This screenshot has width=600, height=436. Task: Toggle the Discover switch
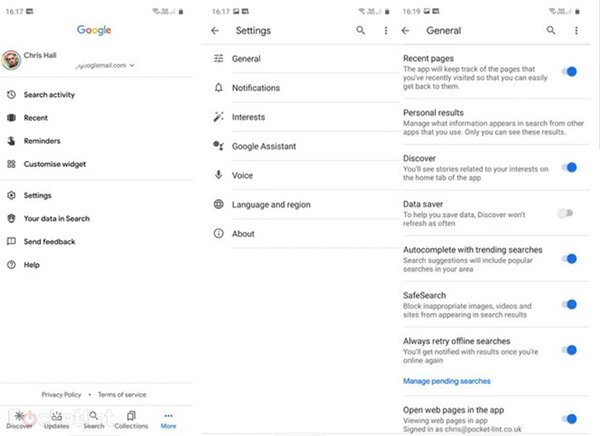point(569,167)
